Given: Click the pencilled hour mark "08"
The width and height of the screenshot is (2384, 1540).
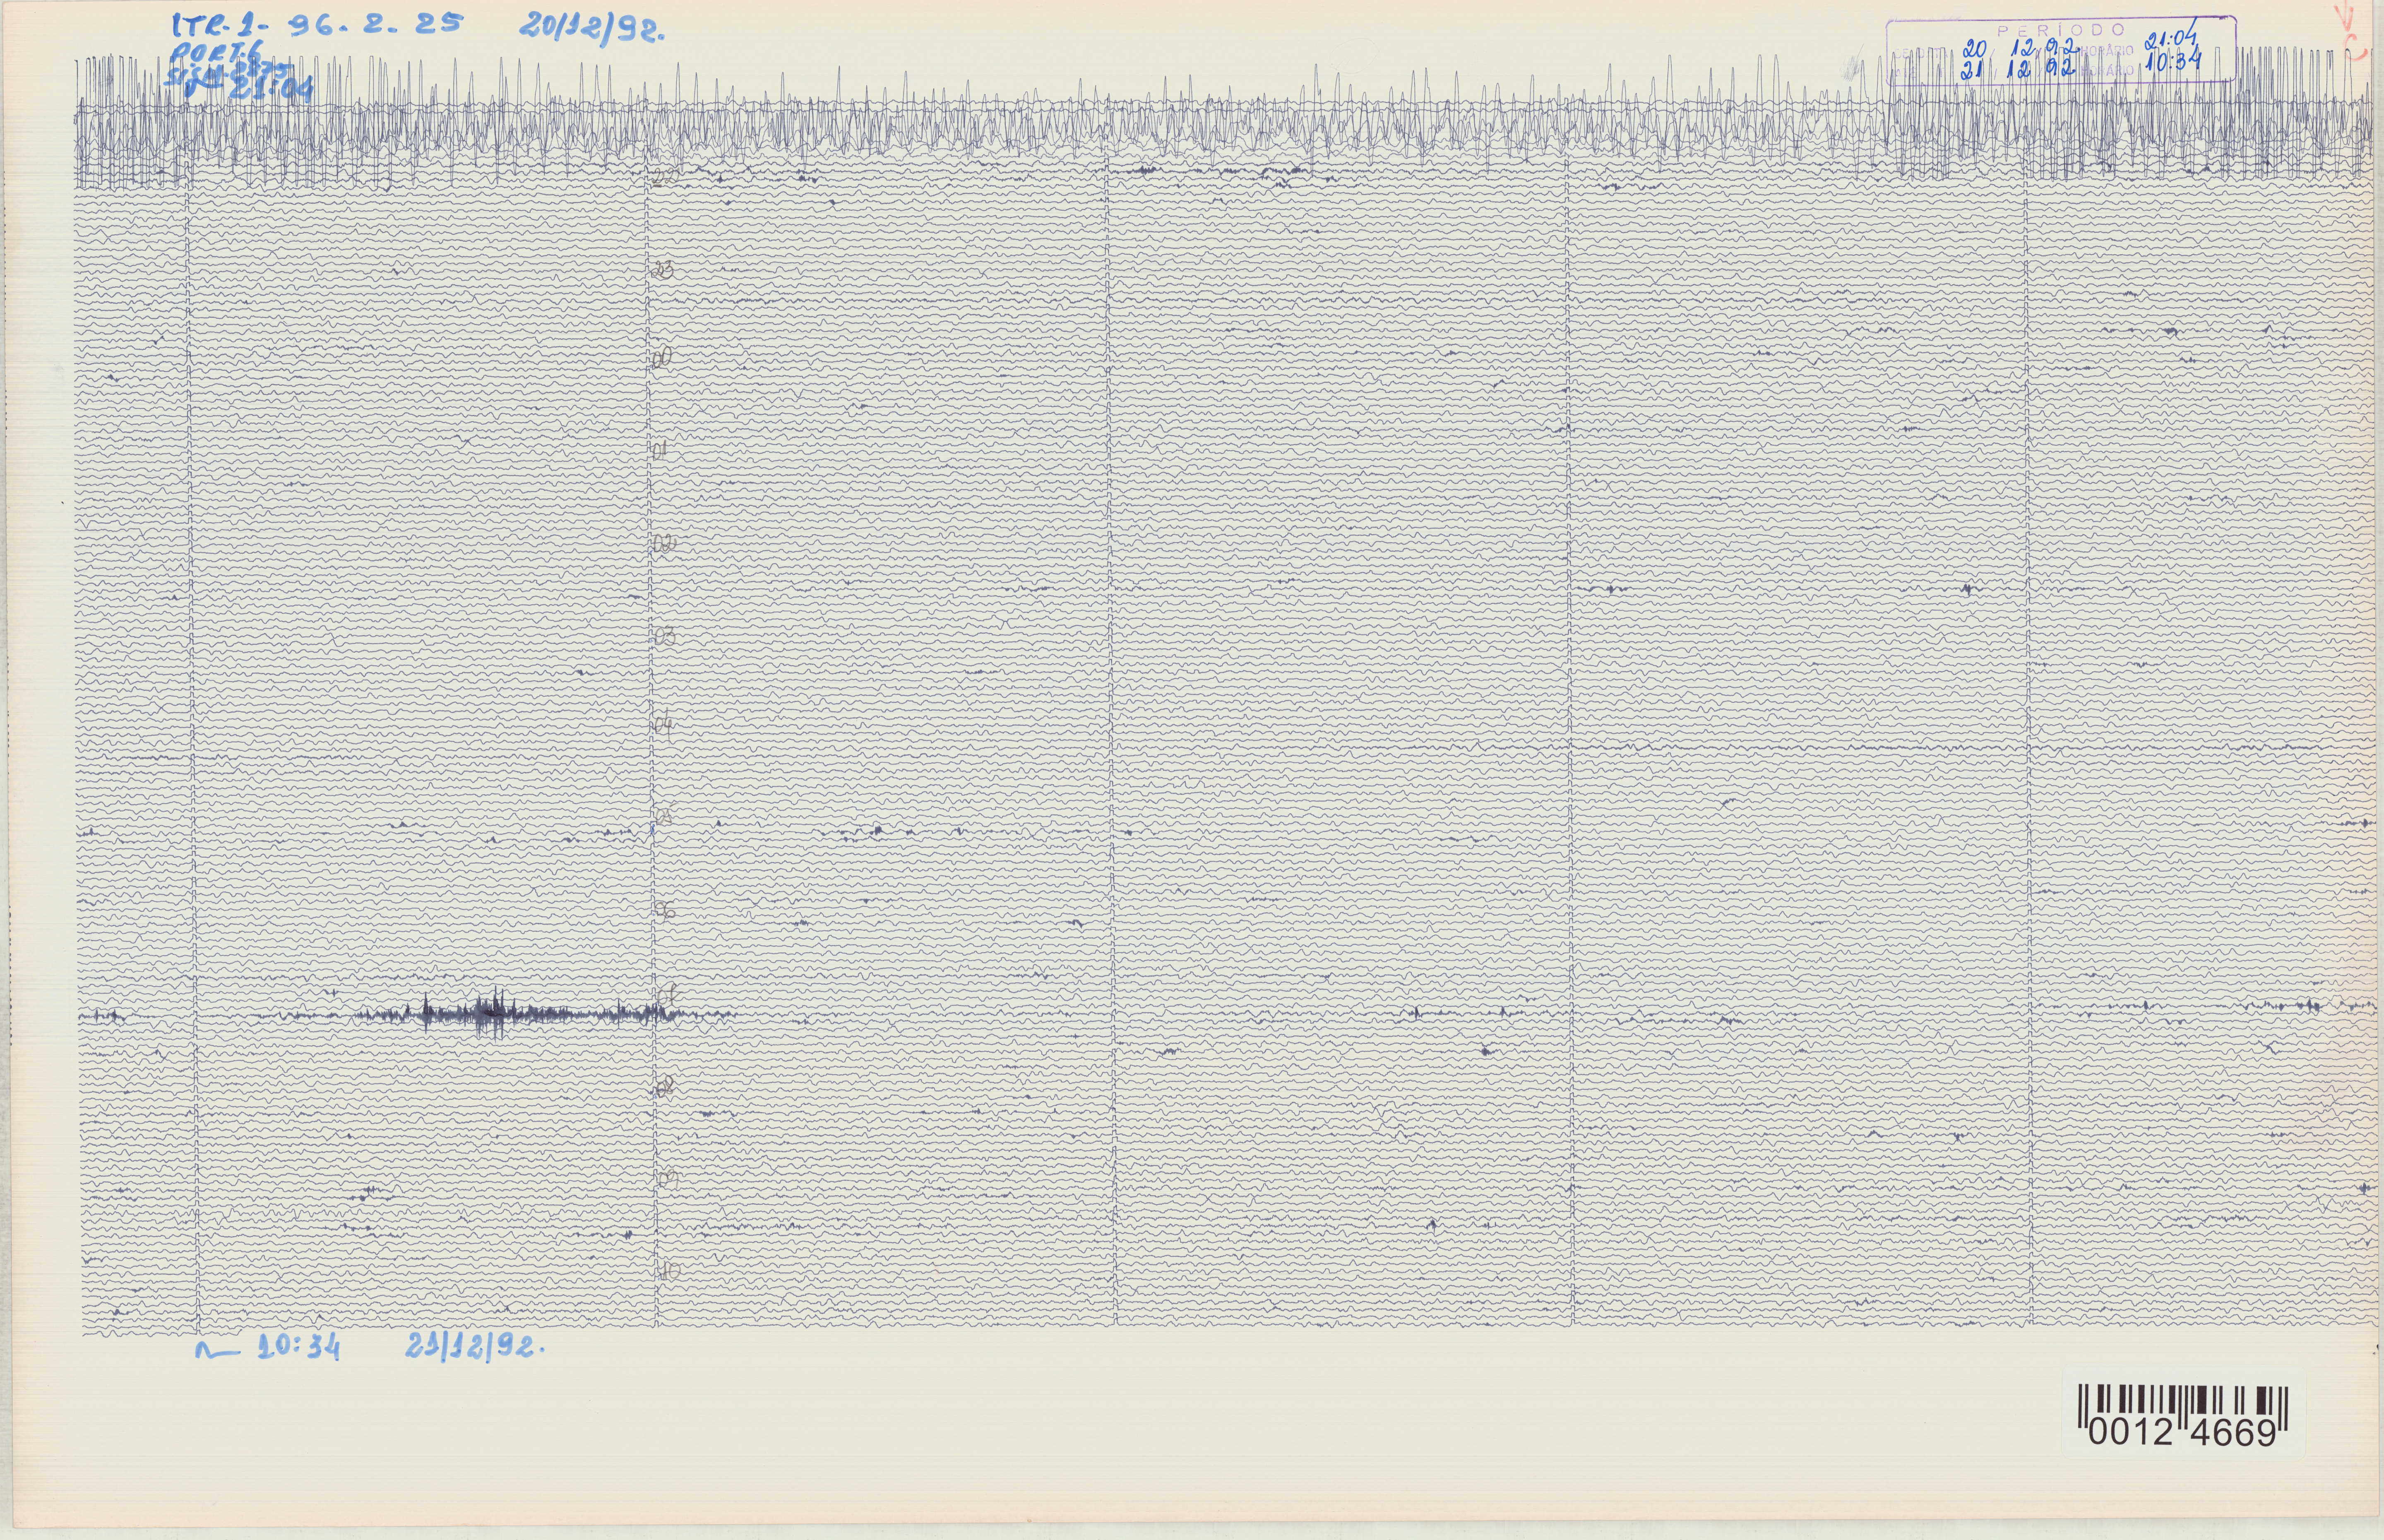Looking at the screenshot, I should [x=666, y=1087].
